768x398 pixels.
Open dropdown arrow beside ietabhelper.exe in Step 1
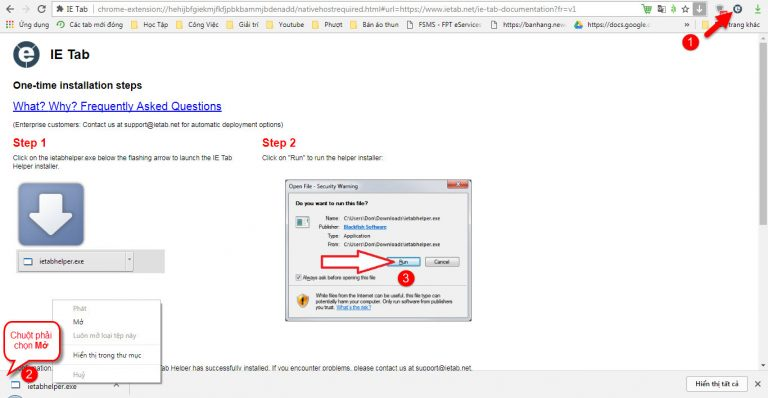[x=129, y=261]
